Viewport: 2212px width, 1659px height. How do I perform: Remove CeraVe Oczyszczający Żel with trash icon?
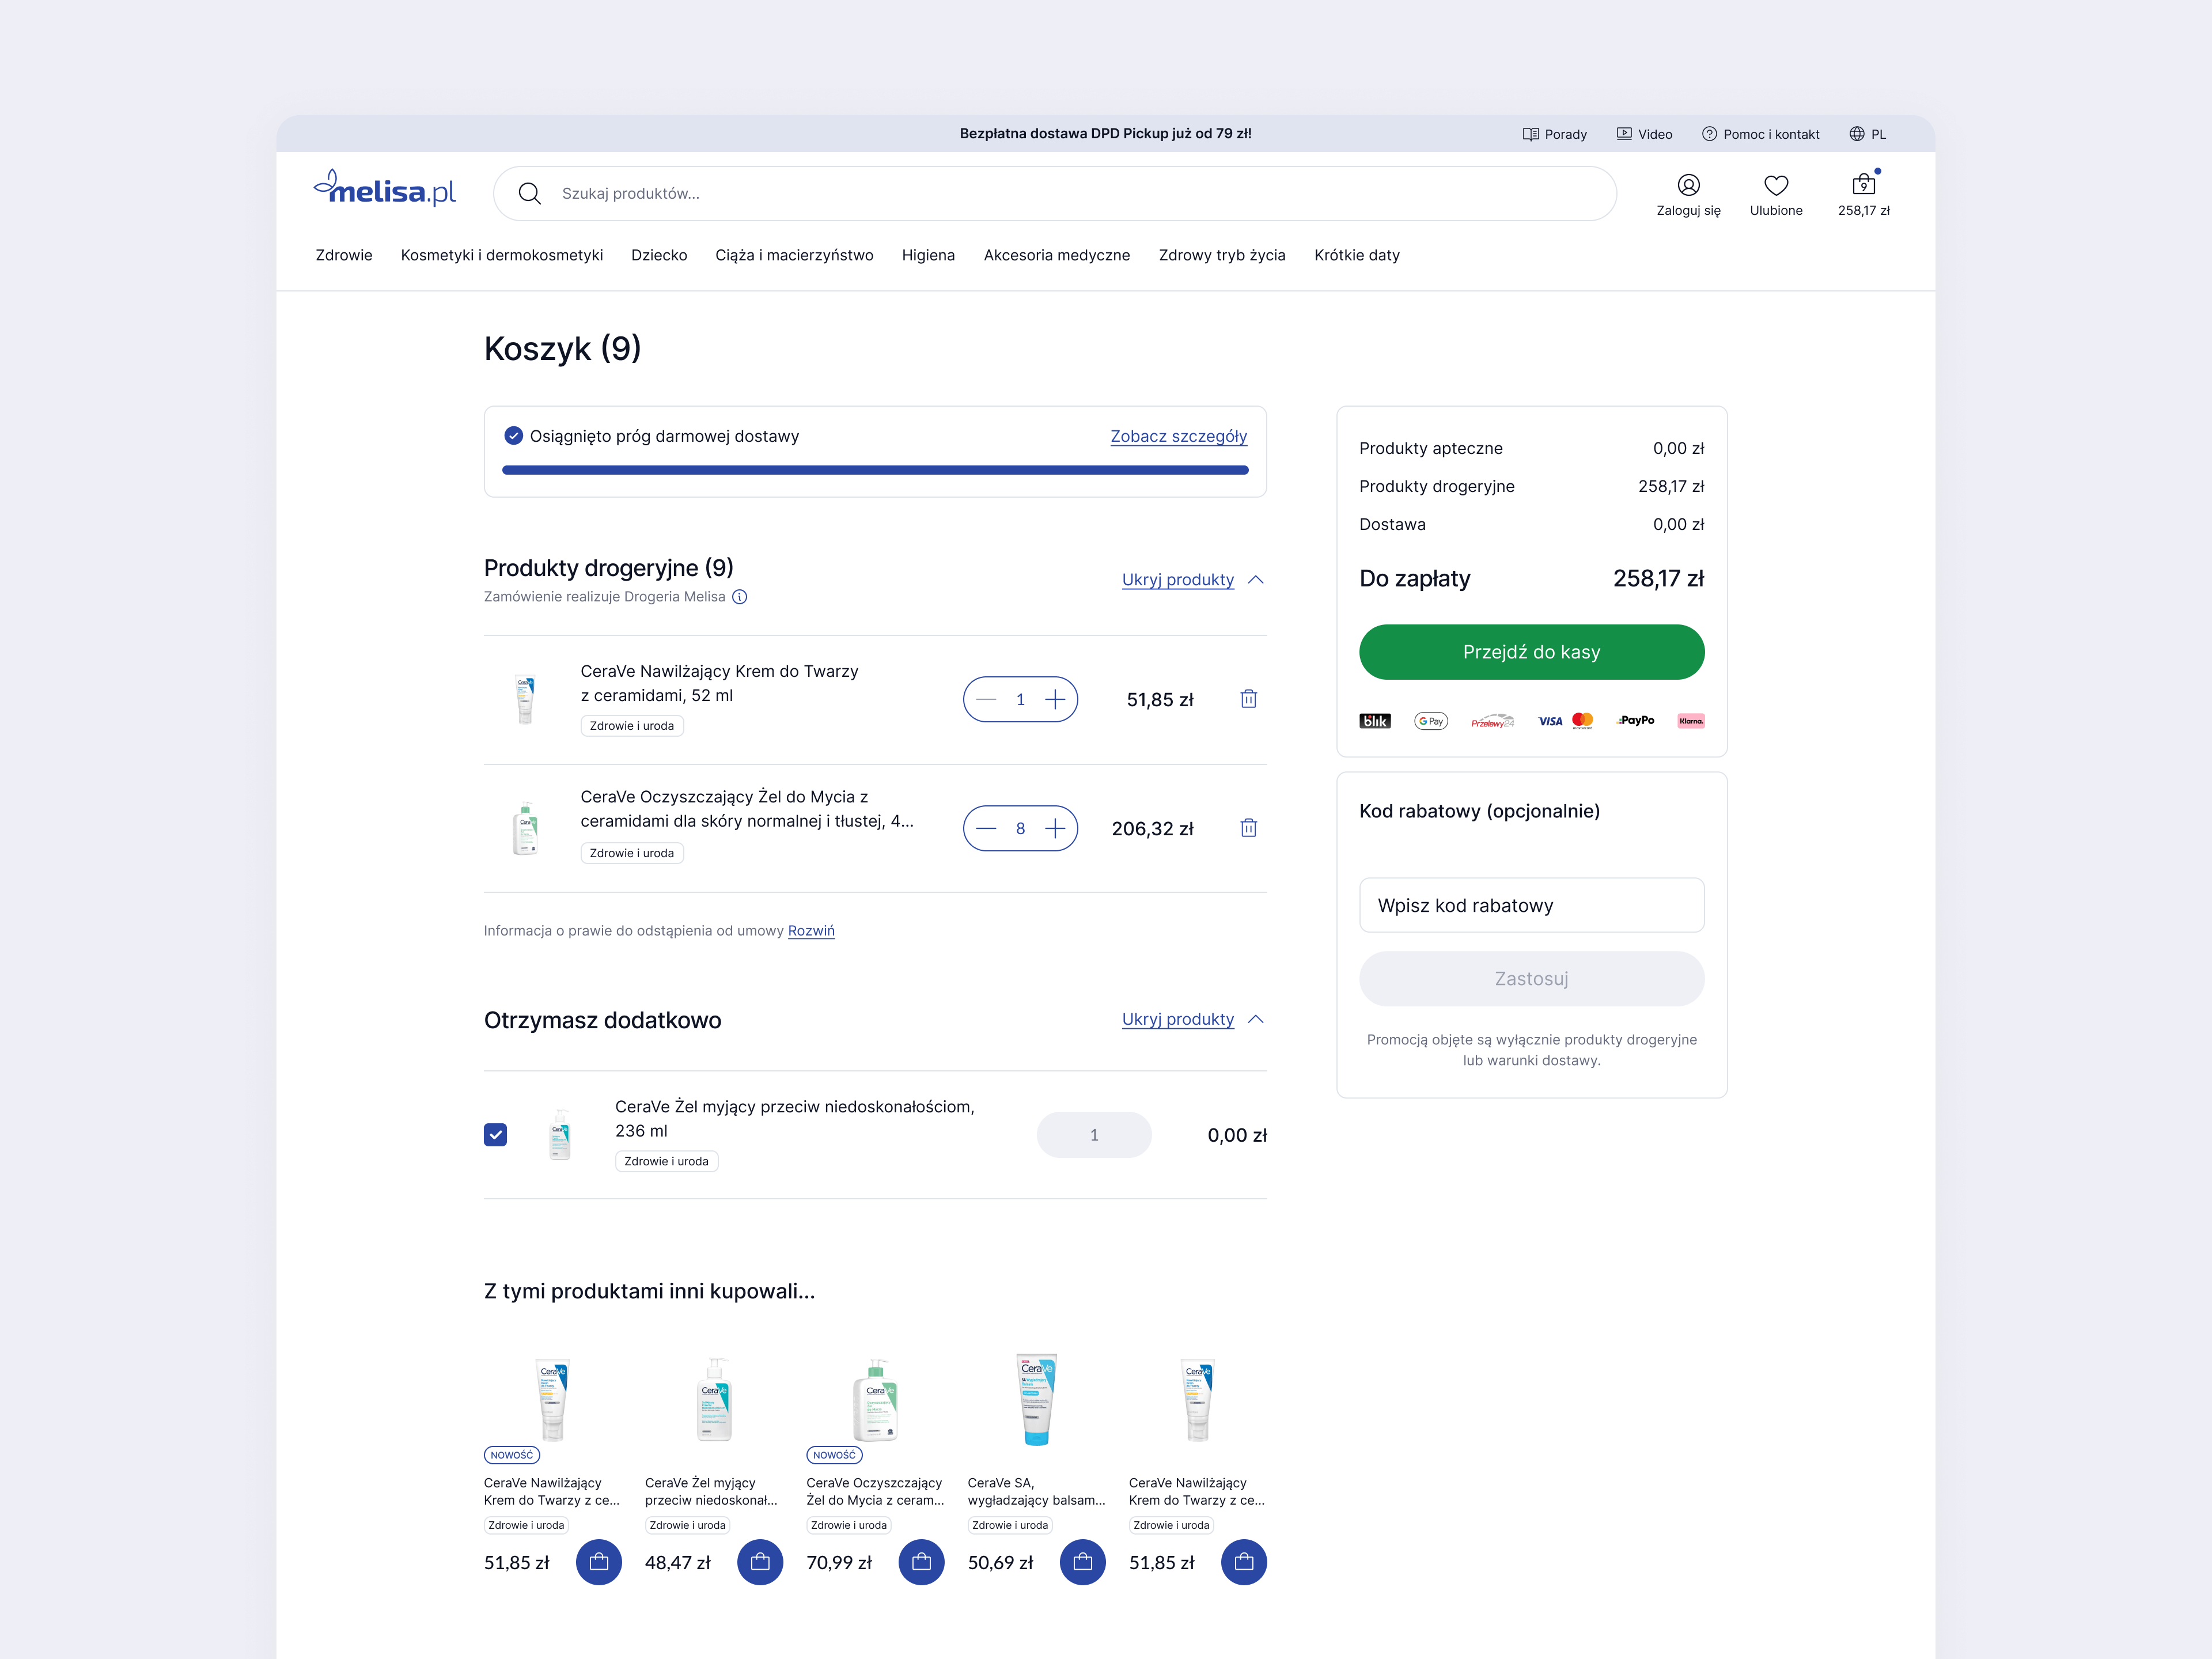(x=1248, y=828)
